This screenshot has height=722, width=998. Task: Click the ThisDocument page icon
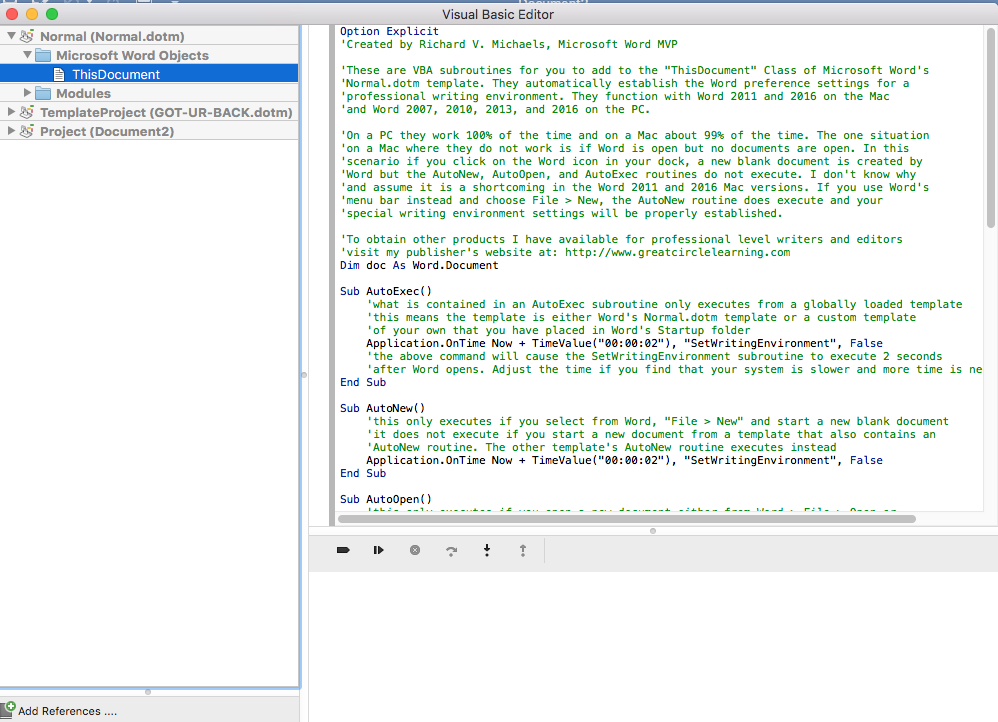[59, 74]
